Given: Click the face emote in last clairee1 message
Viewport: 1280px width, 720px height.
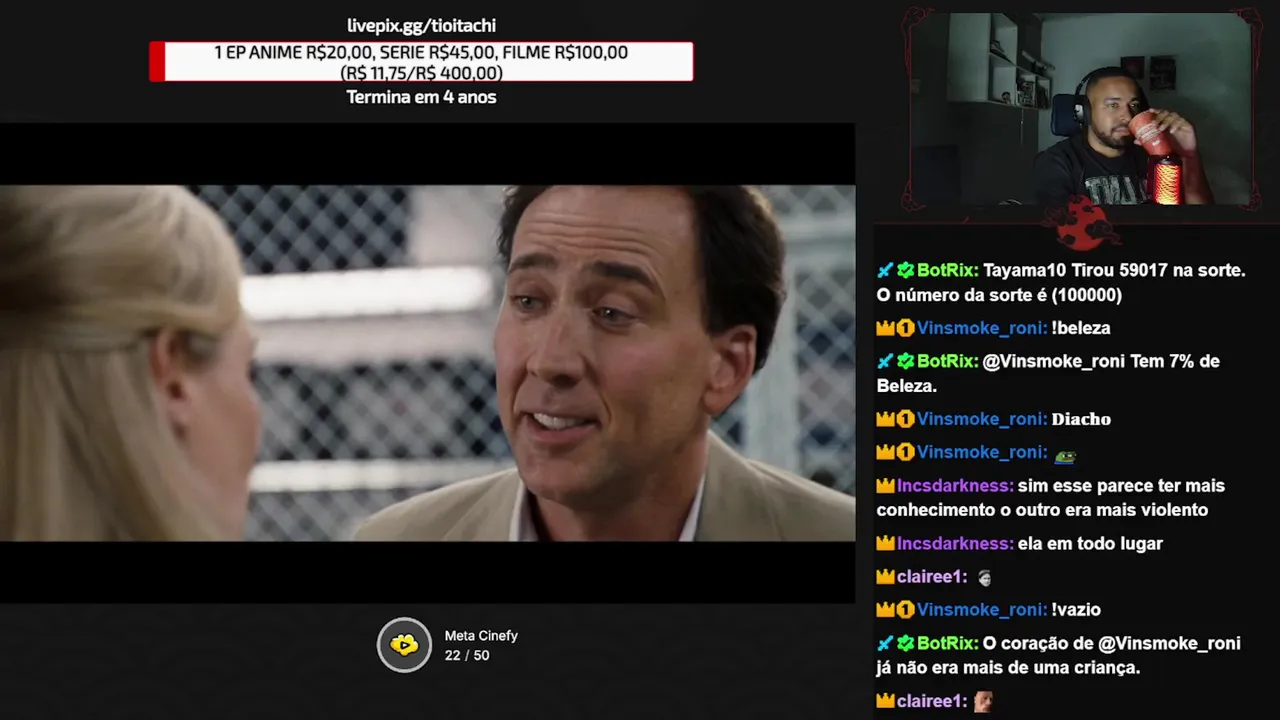Looking at the screenshot, I should coord(984,701).
